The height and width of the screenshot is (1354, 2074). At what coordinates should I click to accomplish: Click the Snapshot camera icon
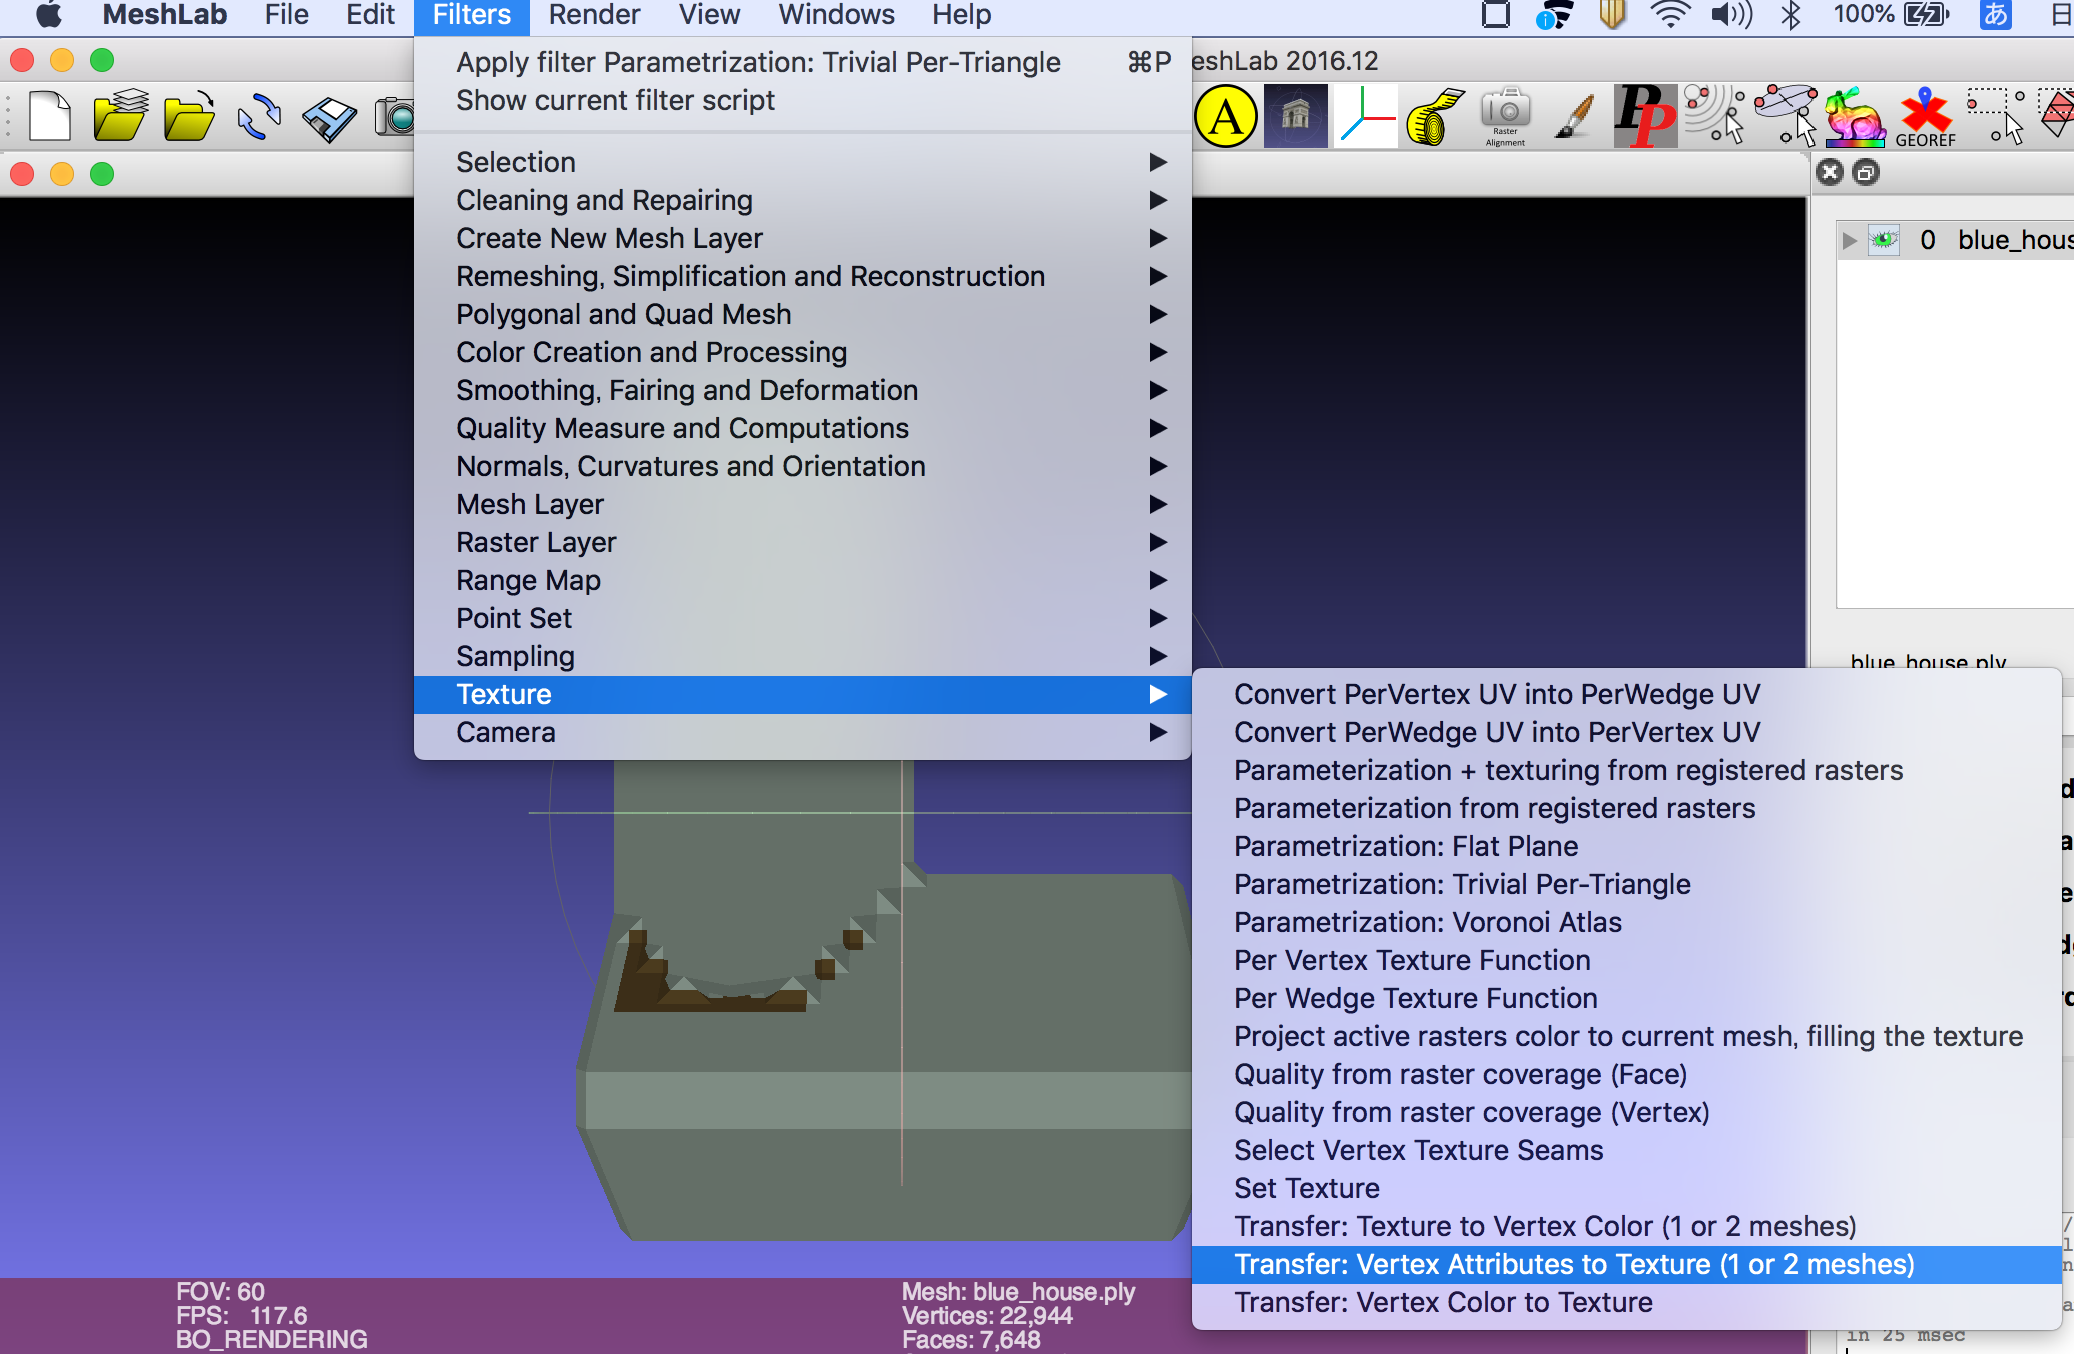point(396,117)
